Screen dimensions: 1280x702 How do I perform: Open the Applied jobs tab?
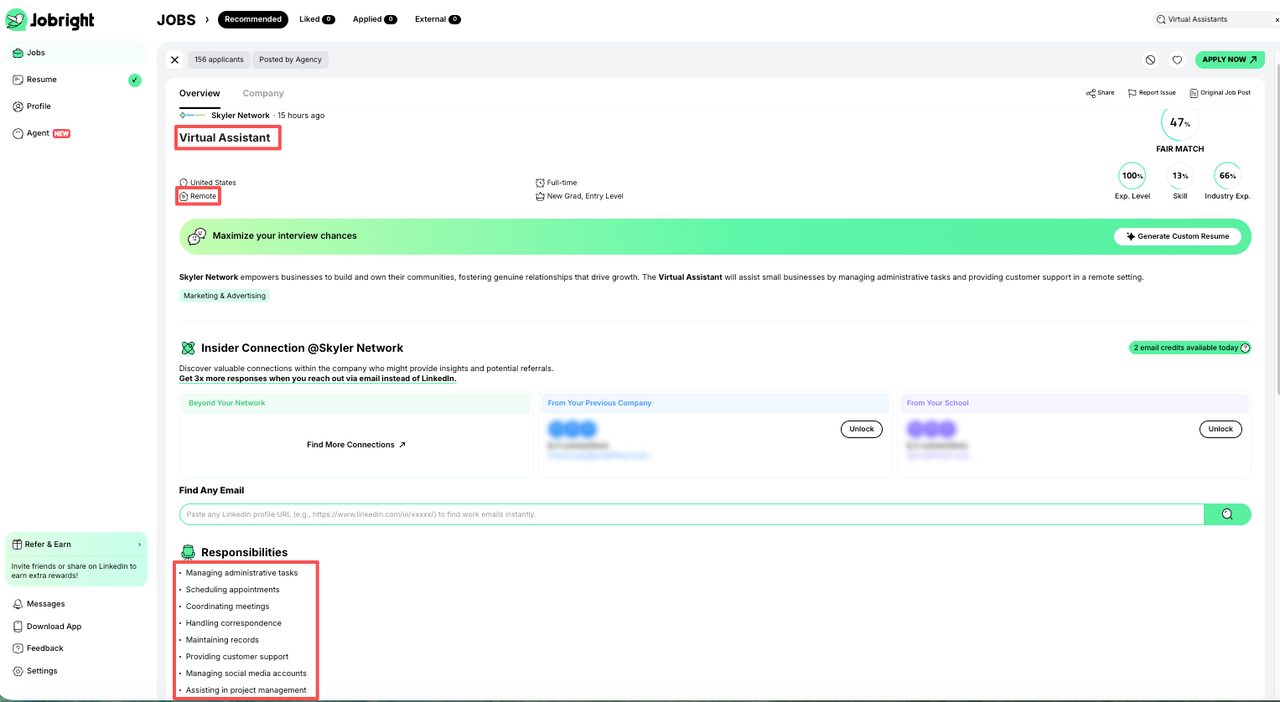[375, 19]
